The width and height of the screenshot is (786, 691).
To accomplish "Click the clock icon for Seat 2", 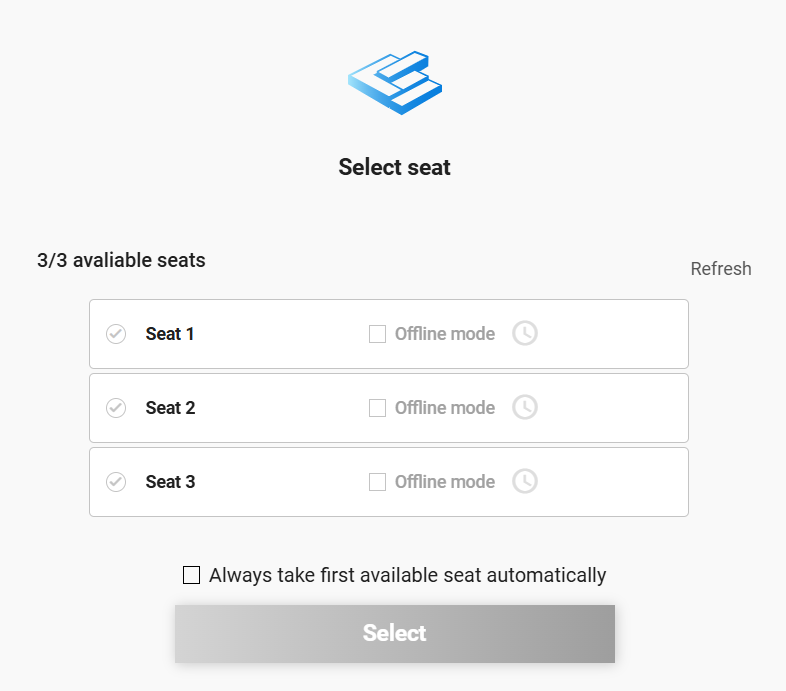I will [525, 407].
